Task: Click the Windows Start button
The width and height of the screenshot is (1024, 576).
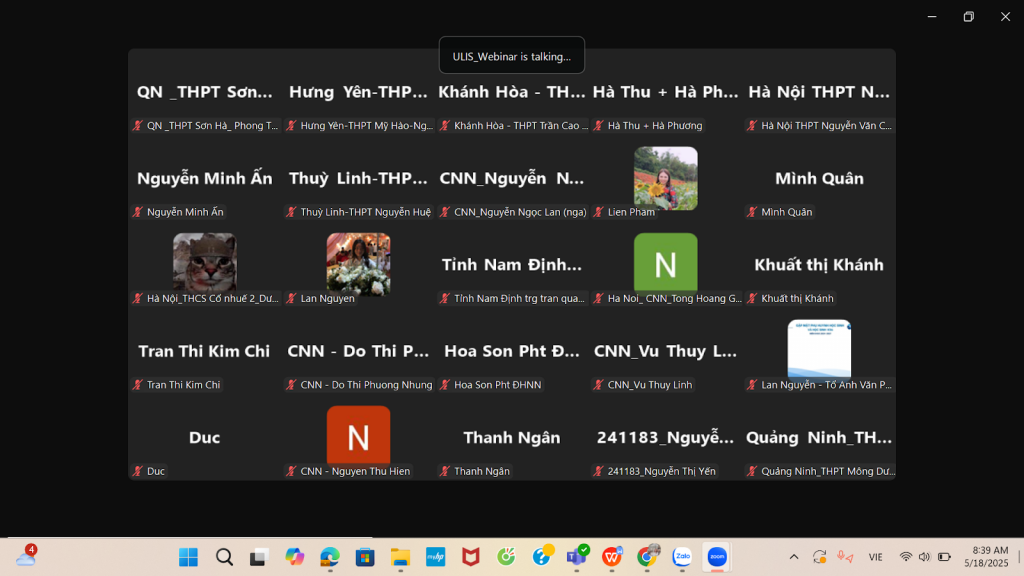Action: (188, 557)
